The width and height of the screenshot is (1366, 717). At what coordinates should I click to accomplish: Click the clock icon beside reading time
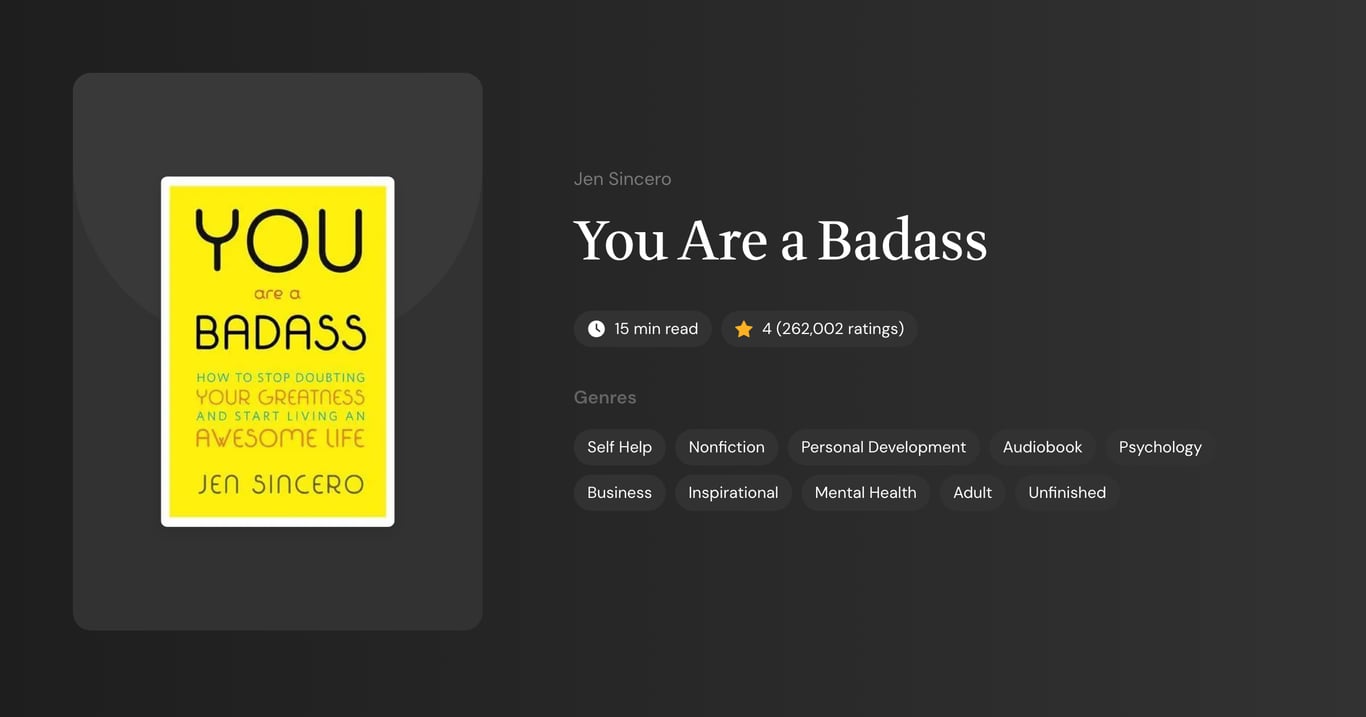point(595,328)
